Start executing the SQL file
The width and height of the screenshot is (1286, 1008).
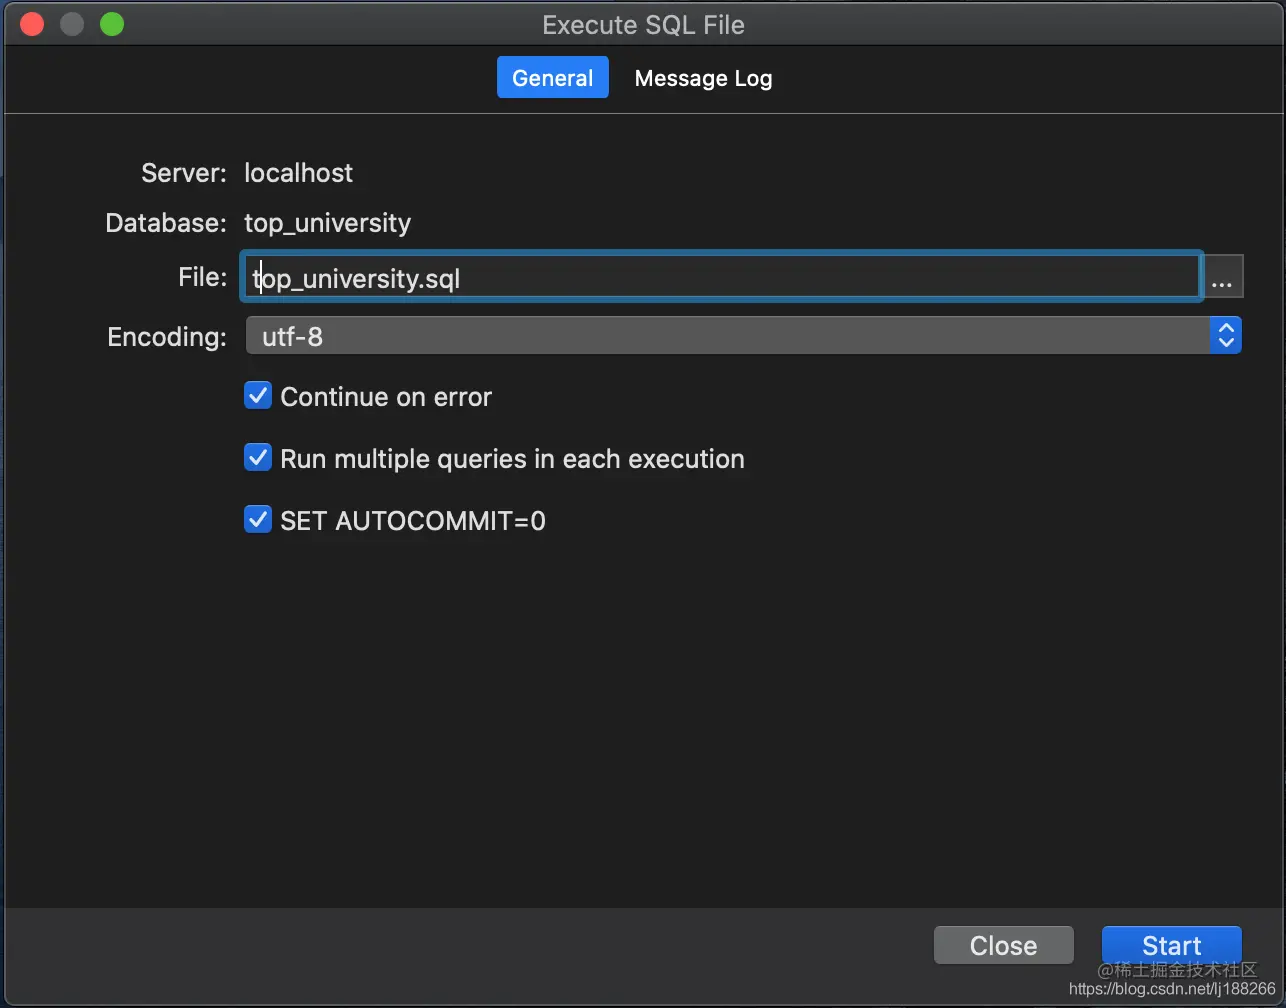click(1171, 945)
